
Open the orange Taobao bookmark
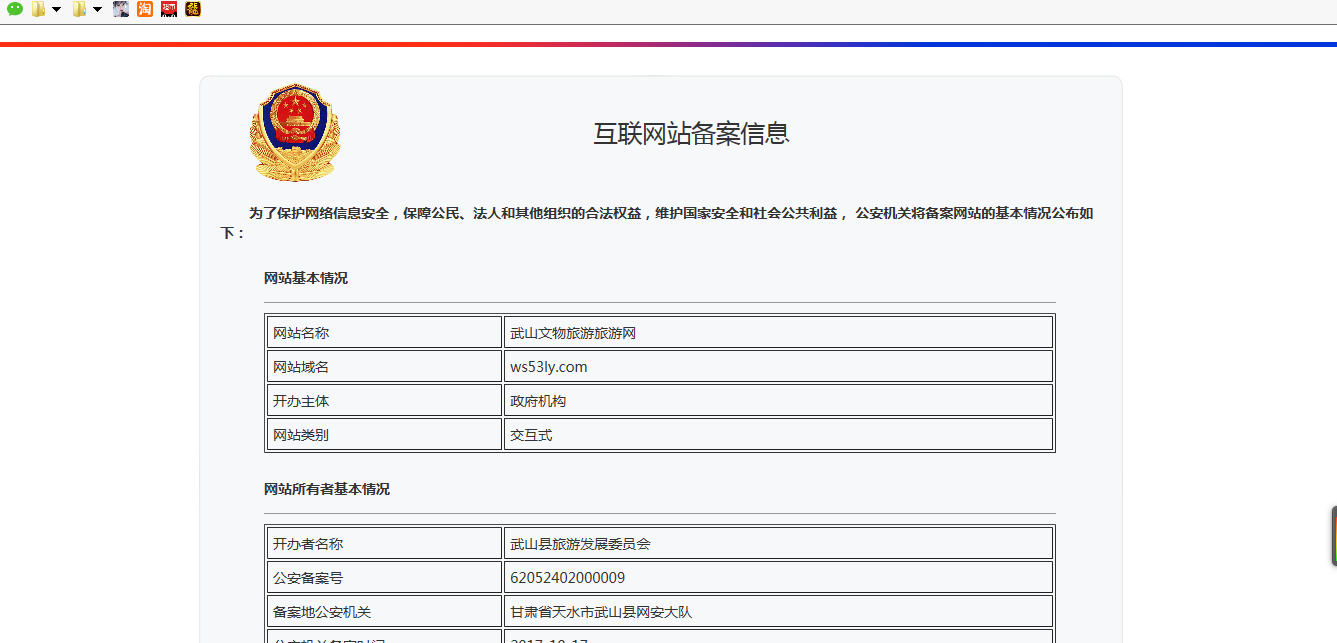point(145,9)
